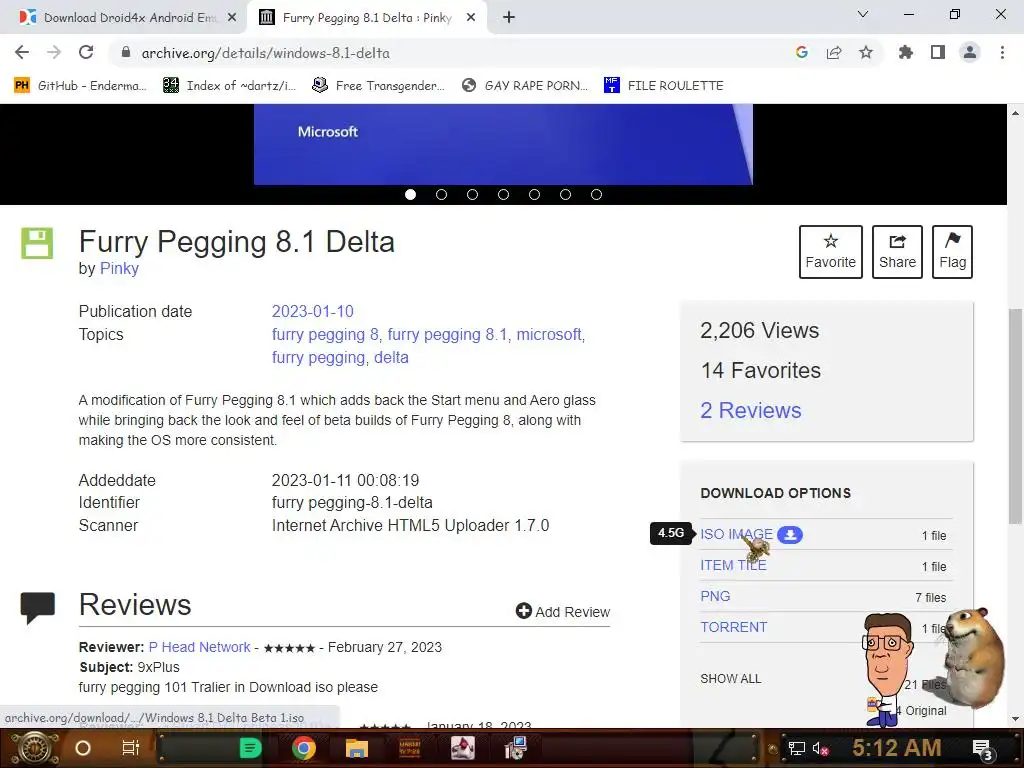Bookmark this page with the star icon
Image resolution: width=1024 pixels, height=768 pixels.
point(866,52)
